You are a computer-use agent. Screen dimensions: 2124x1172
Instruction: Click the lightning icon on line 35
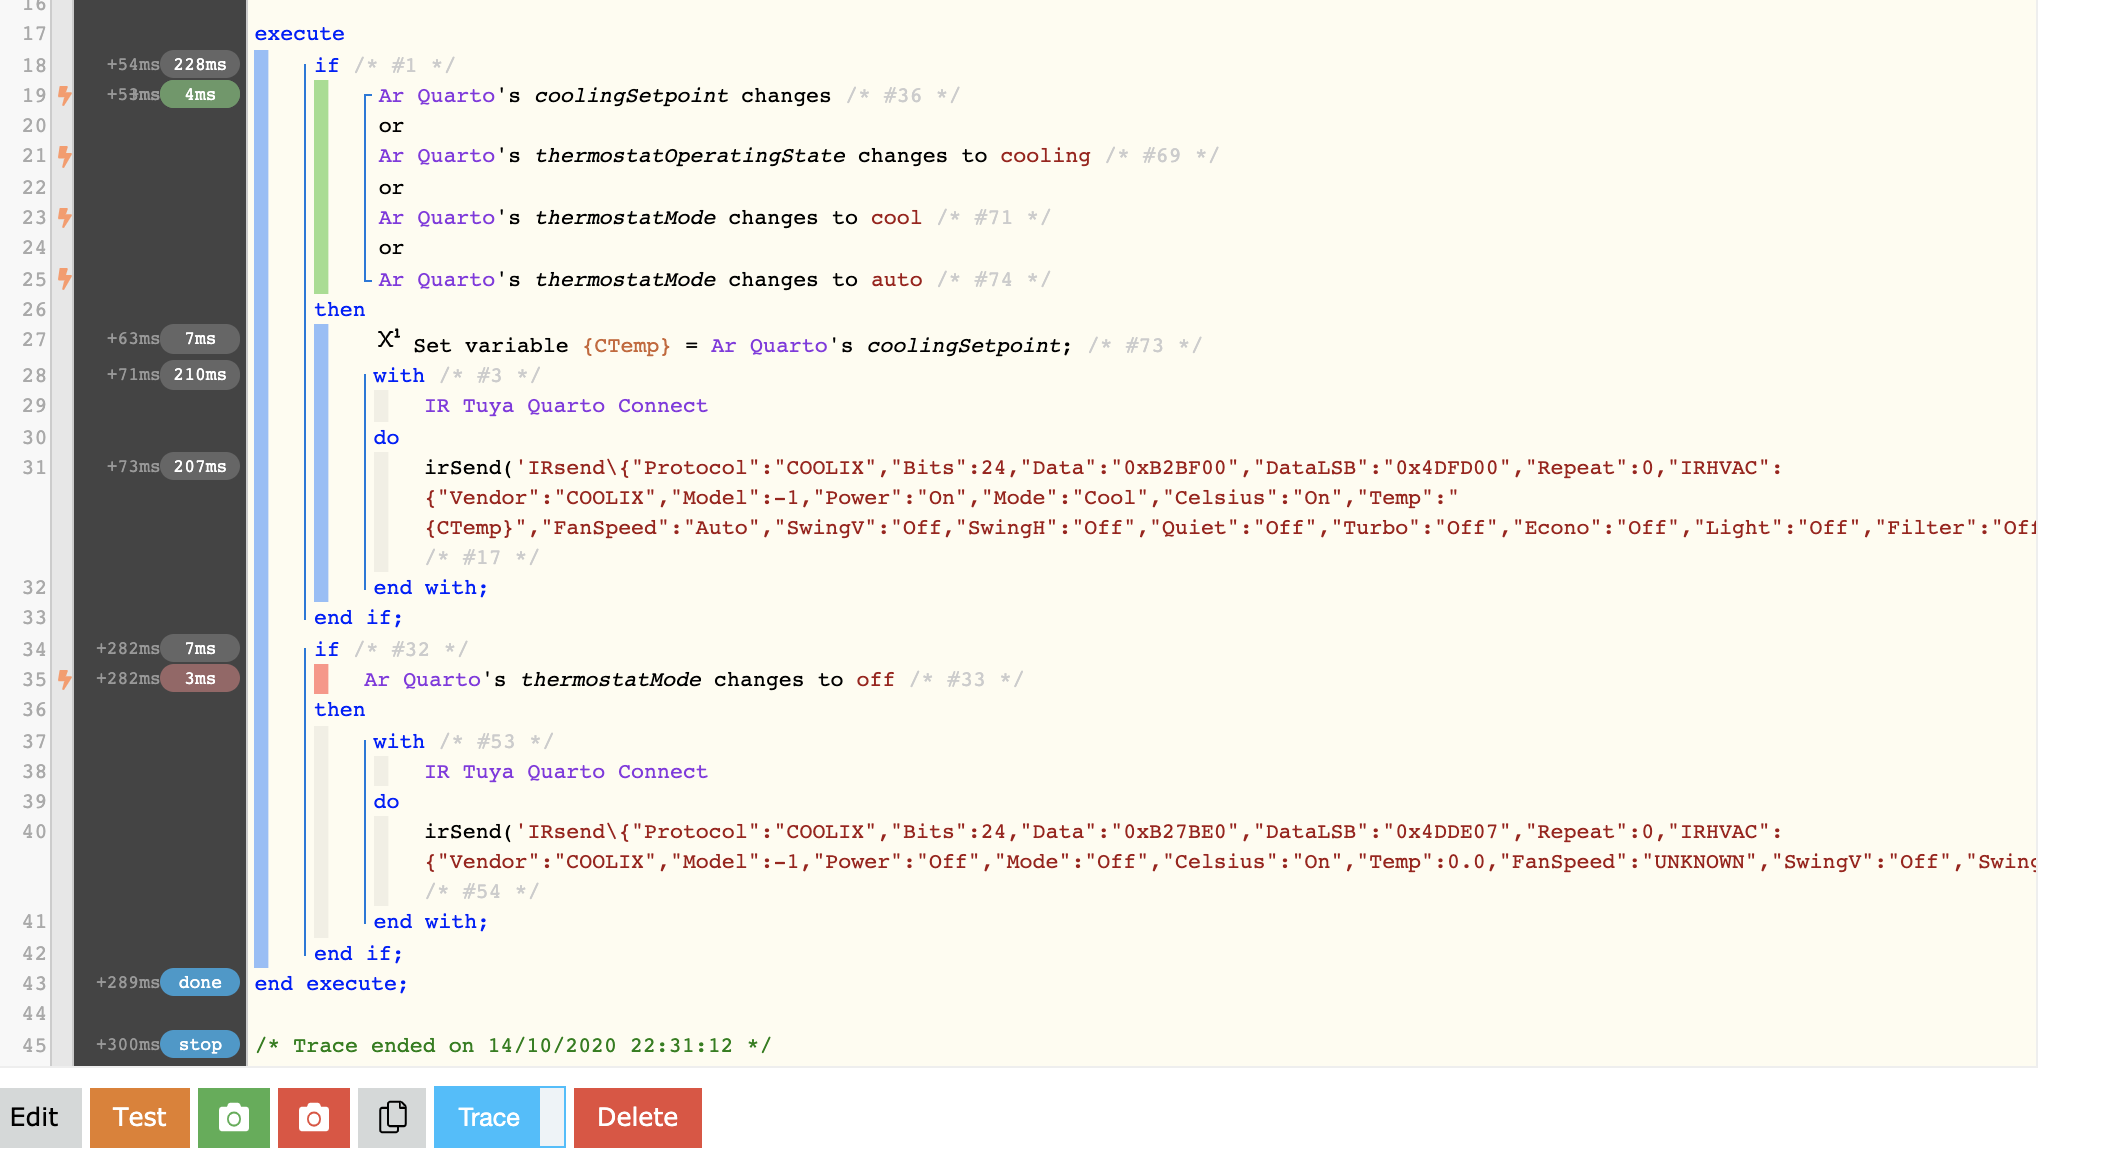tap(65, 679)
